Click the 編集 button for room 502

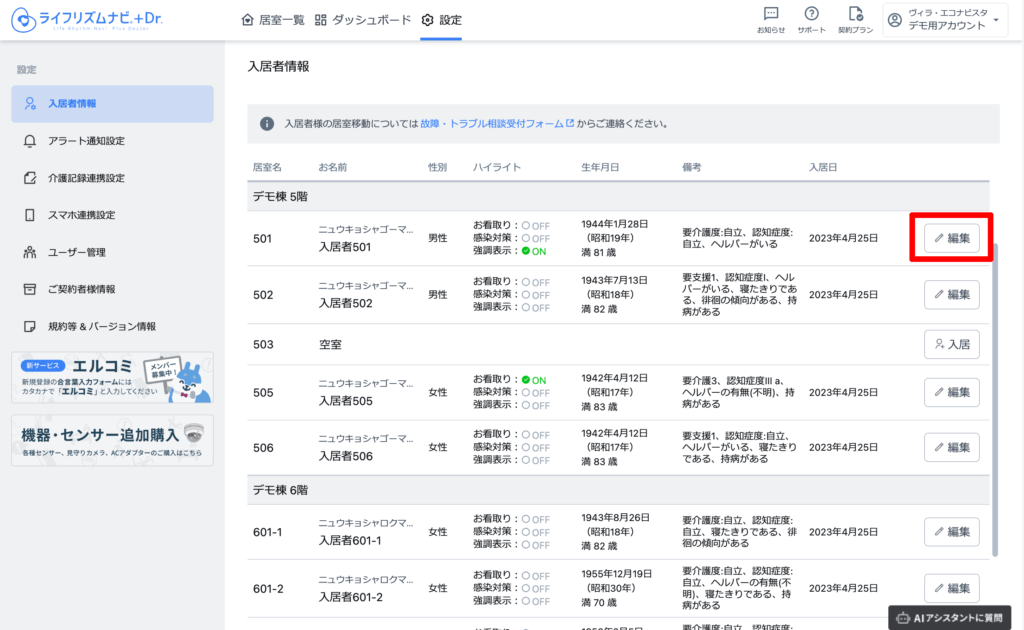[x=951, y=295]
